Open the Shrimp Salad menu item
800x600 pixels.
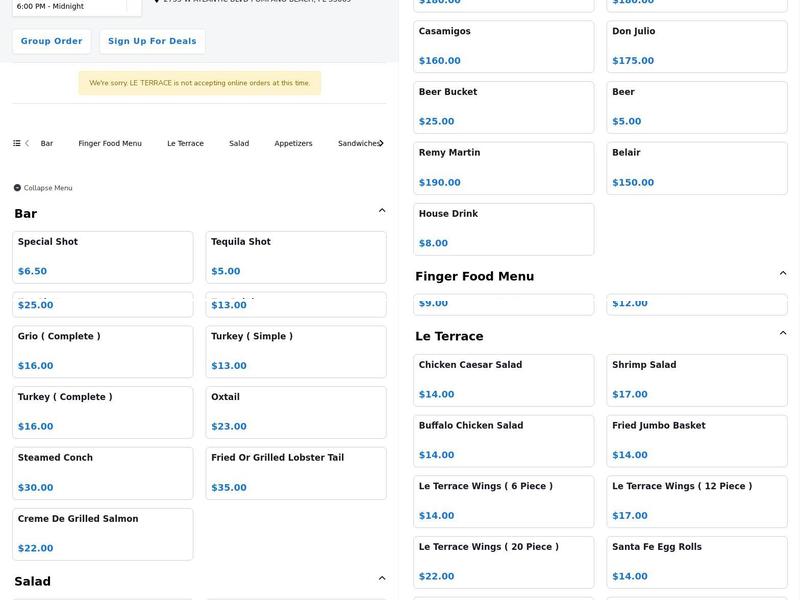[696, 380]
